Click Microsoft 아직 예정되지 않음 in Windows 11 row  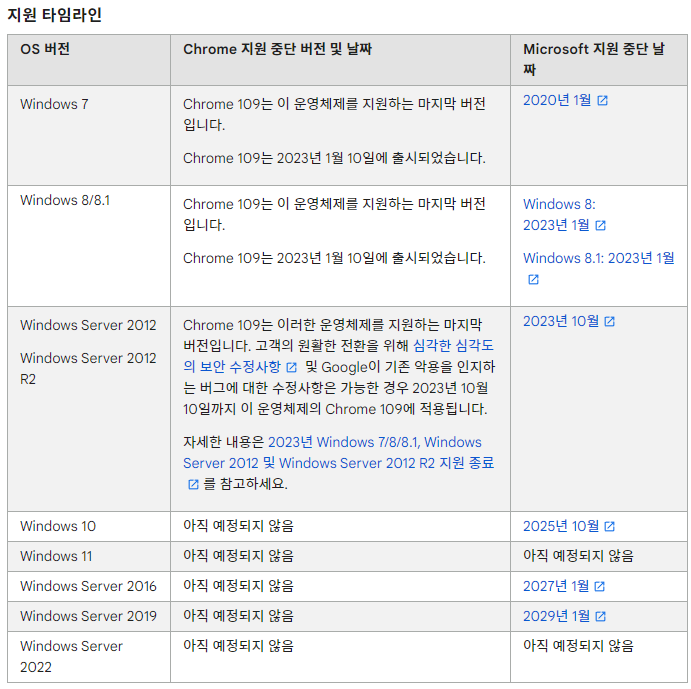coord(578,556)
